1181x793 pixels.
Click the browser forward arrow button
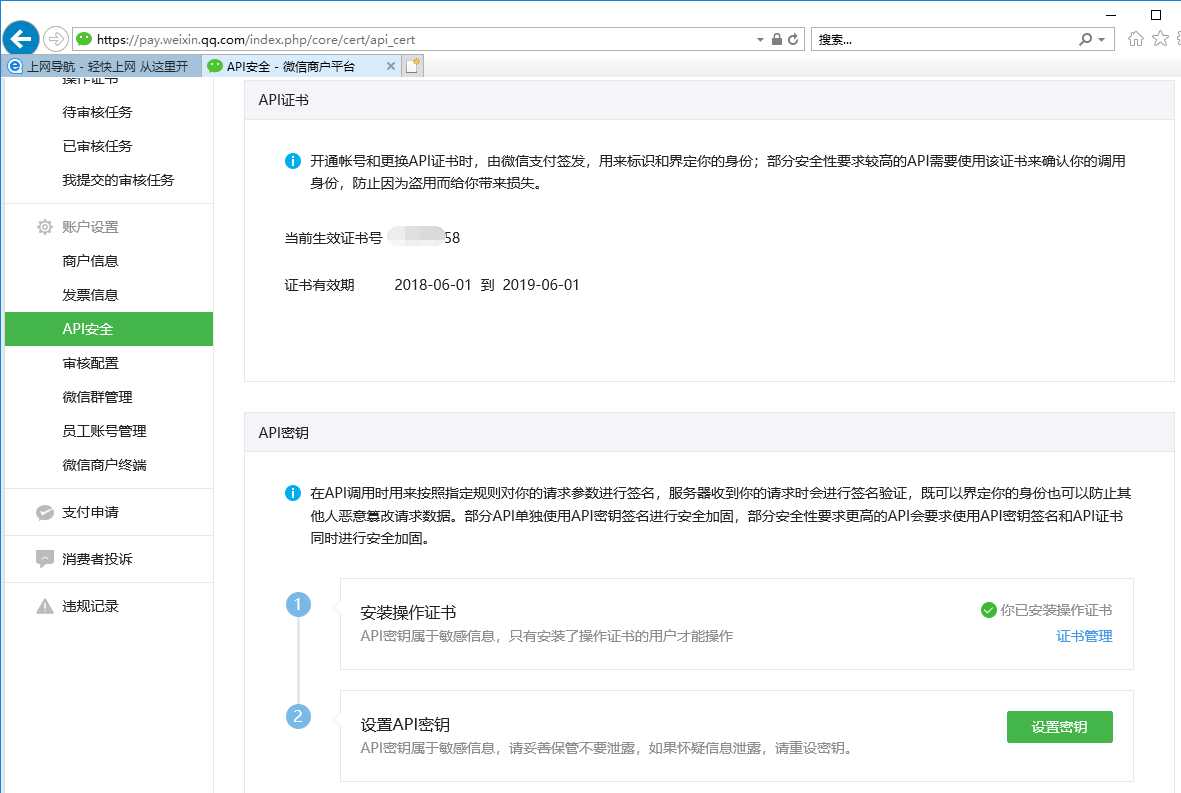tap(56, 38)
